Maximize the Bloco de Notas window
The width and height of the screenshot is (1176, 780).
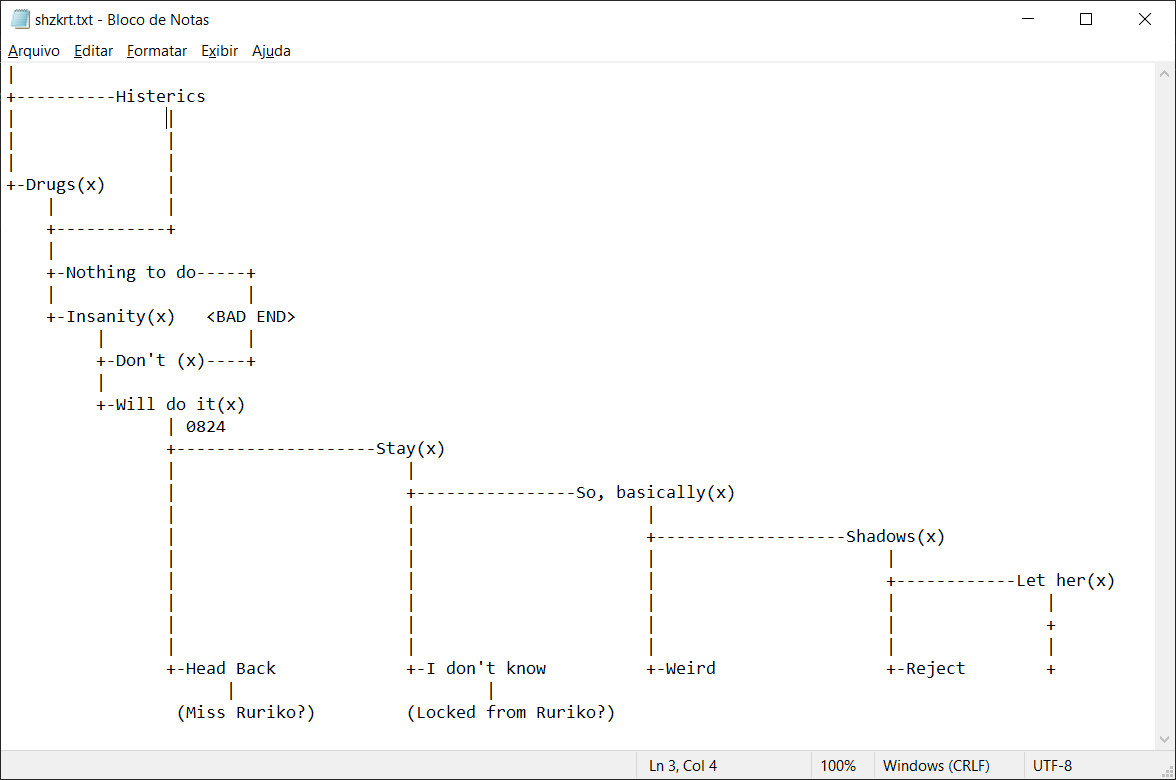(x=1086, y=20)
